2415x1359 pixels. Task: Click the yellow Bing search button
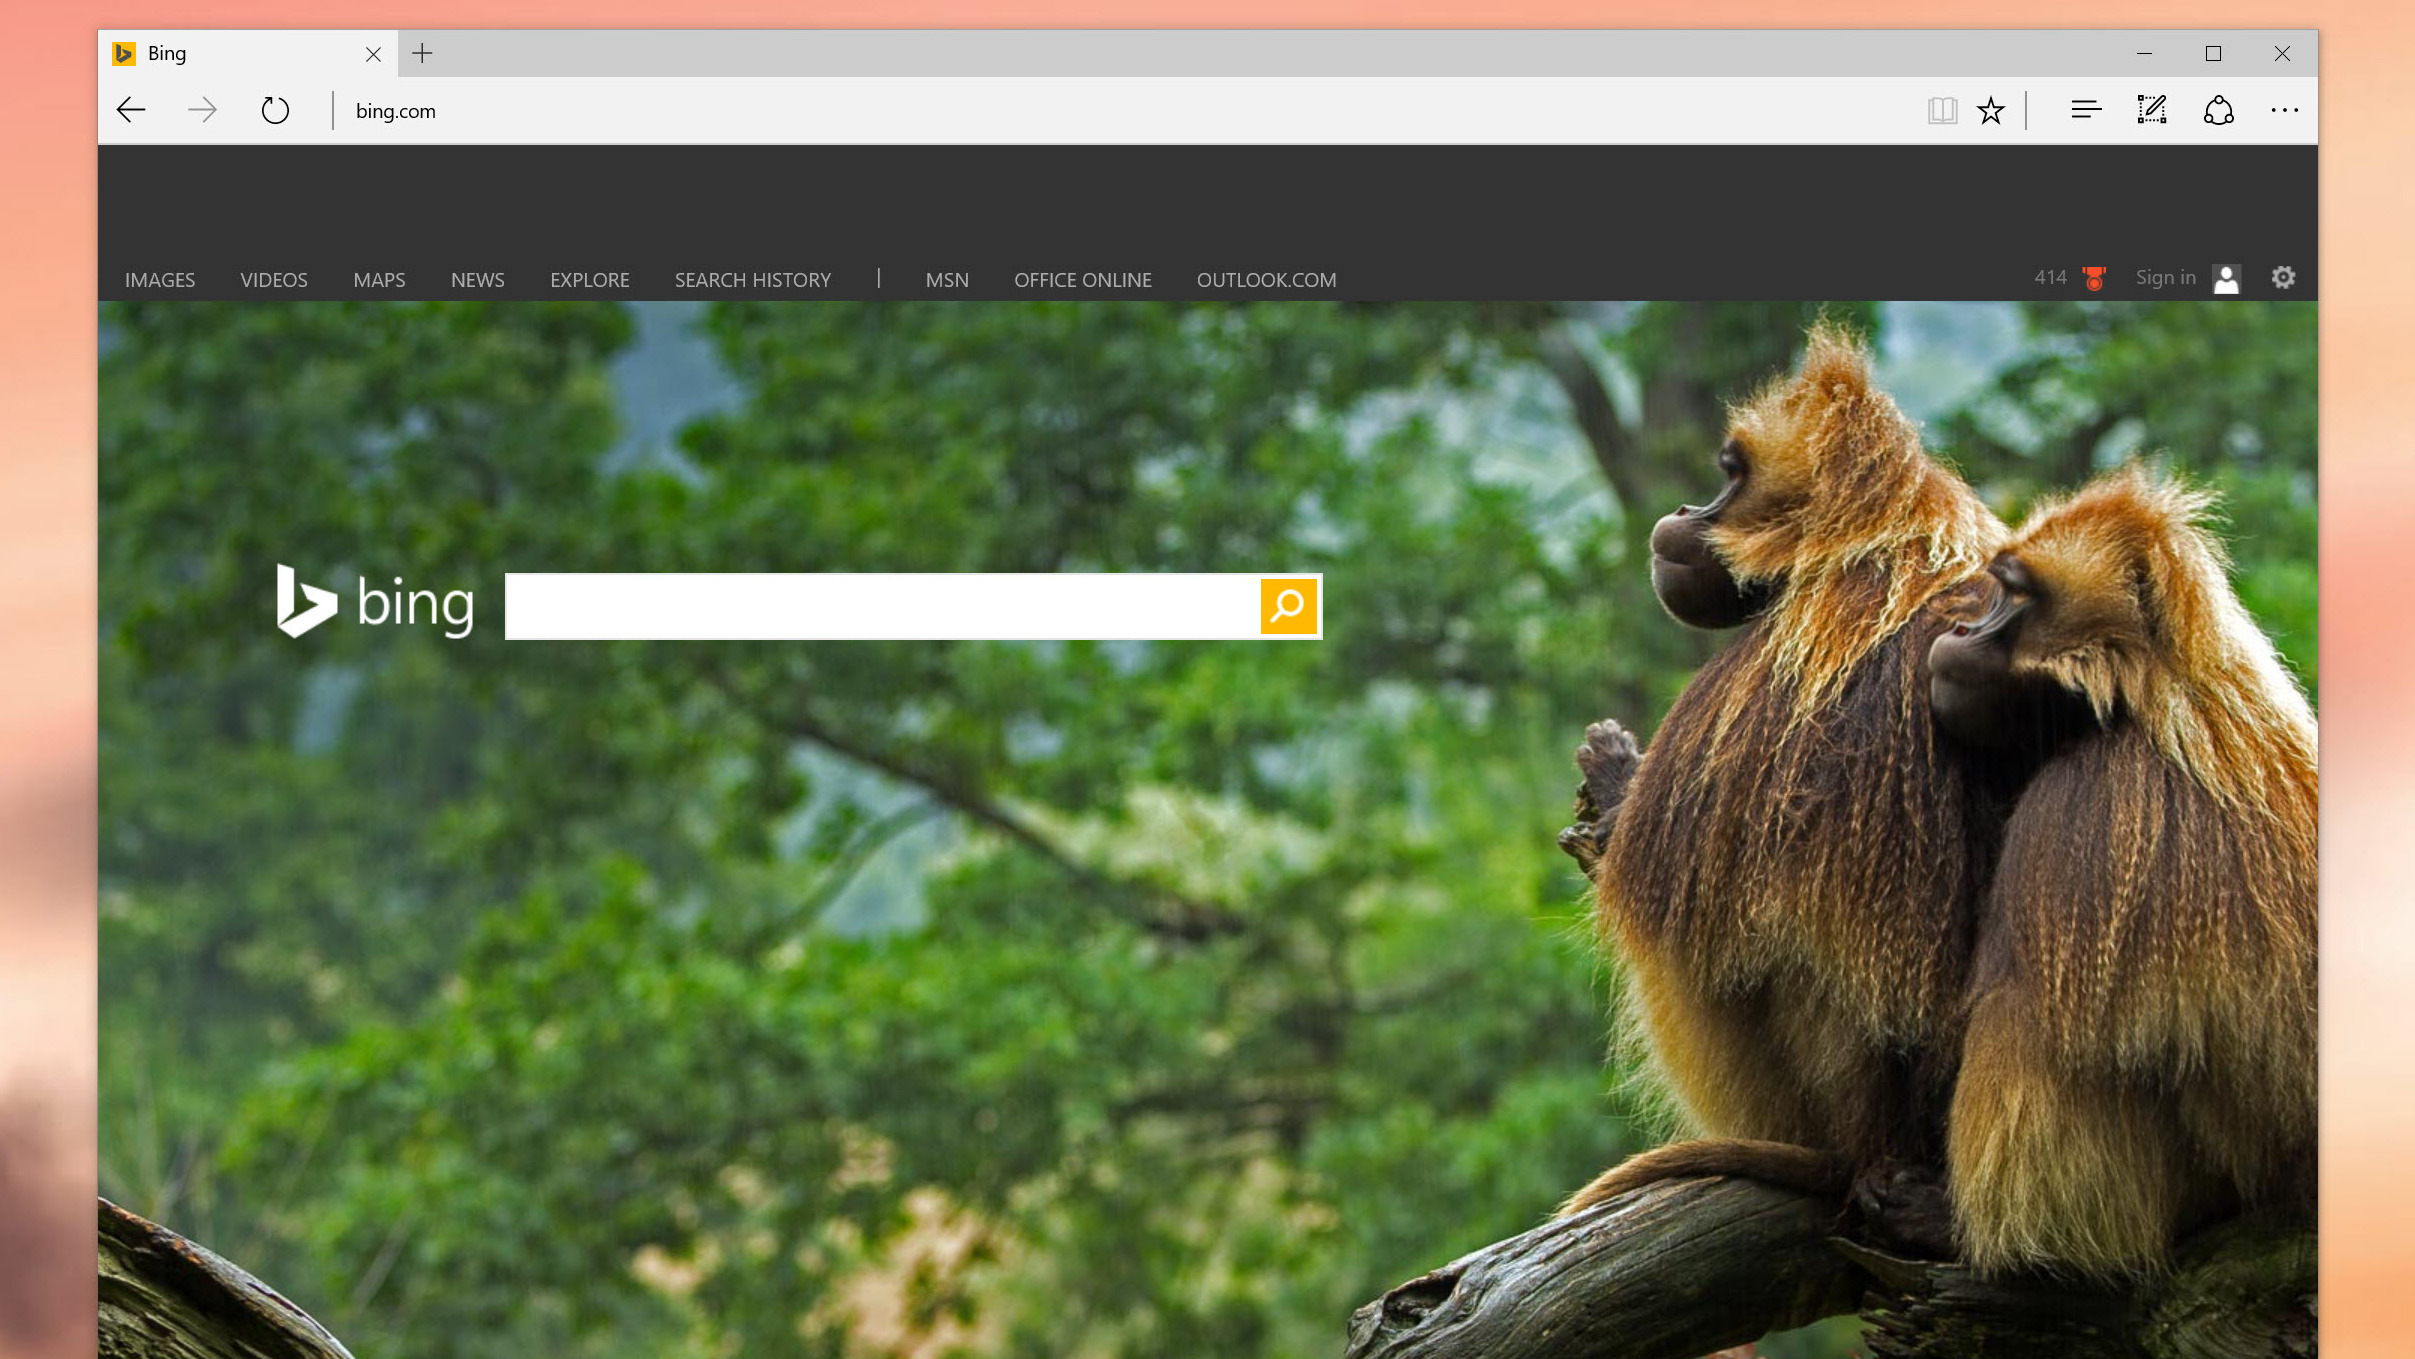tap(1288, 605)
